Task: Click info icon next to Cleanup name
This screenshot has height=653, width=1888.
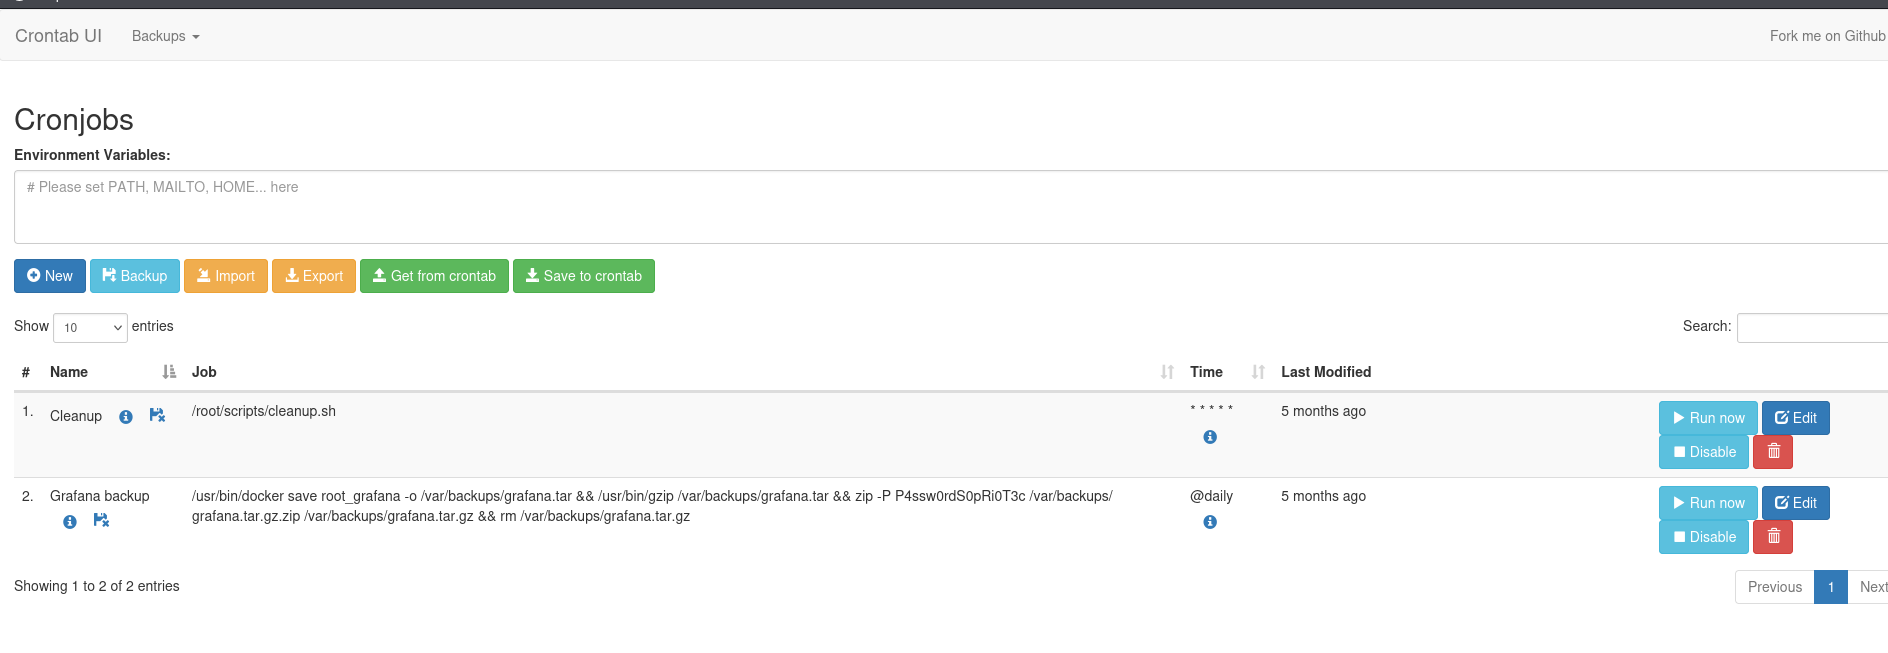Action: pyautogui.click(x=126, y=417)
